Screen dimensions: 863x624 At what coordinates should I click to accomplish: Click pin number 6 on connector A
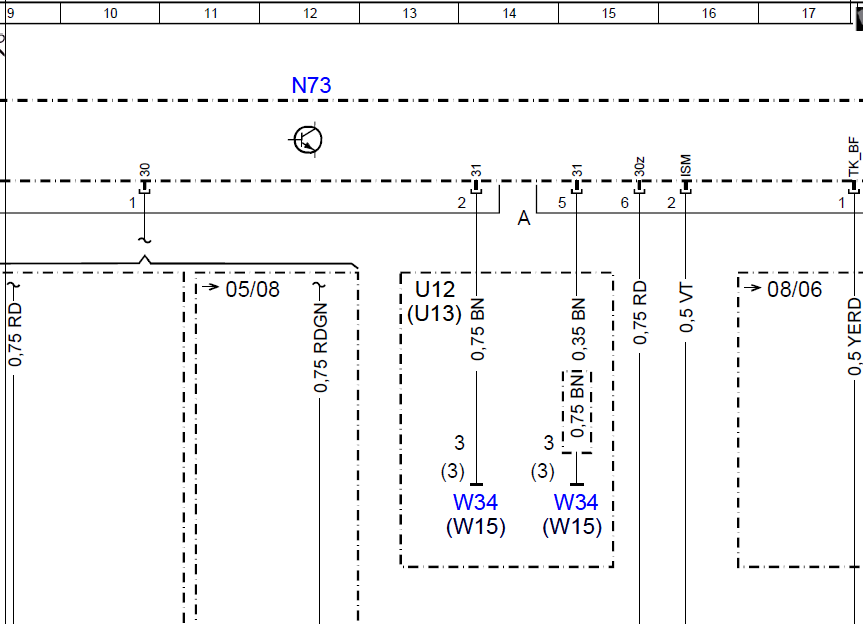tap(624, 203)
